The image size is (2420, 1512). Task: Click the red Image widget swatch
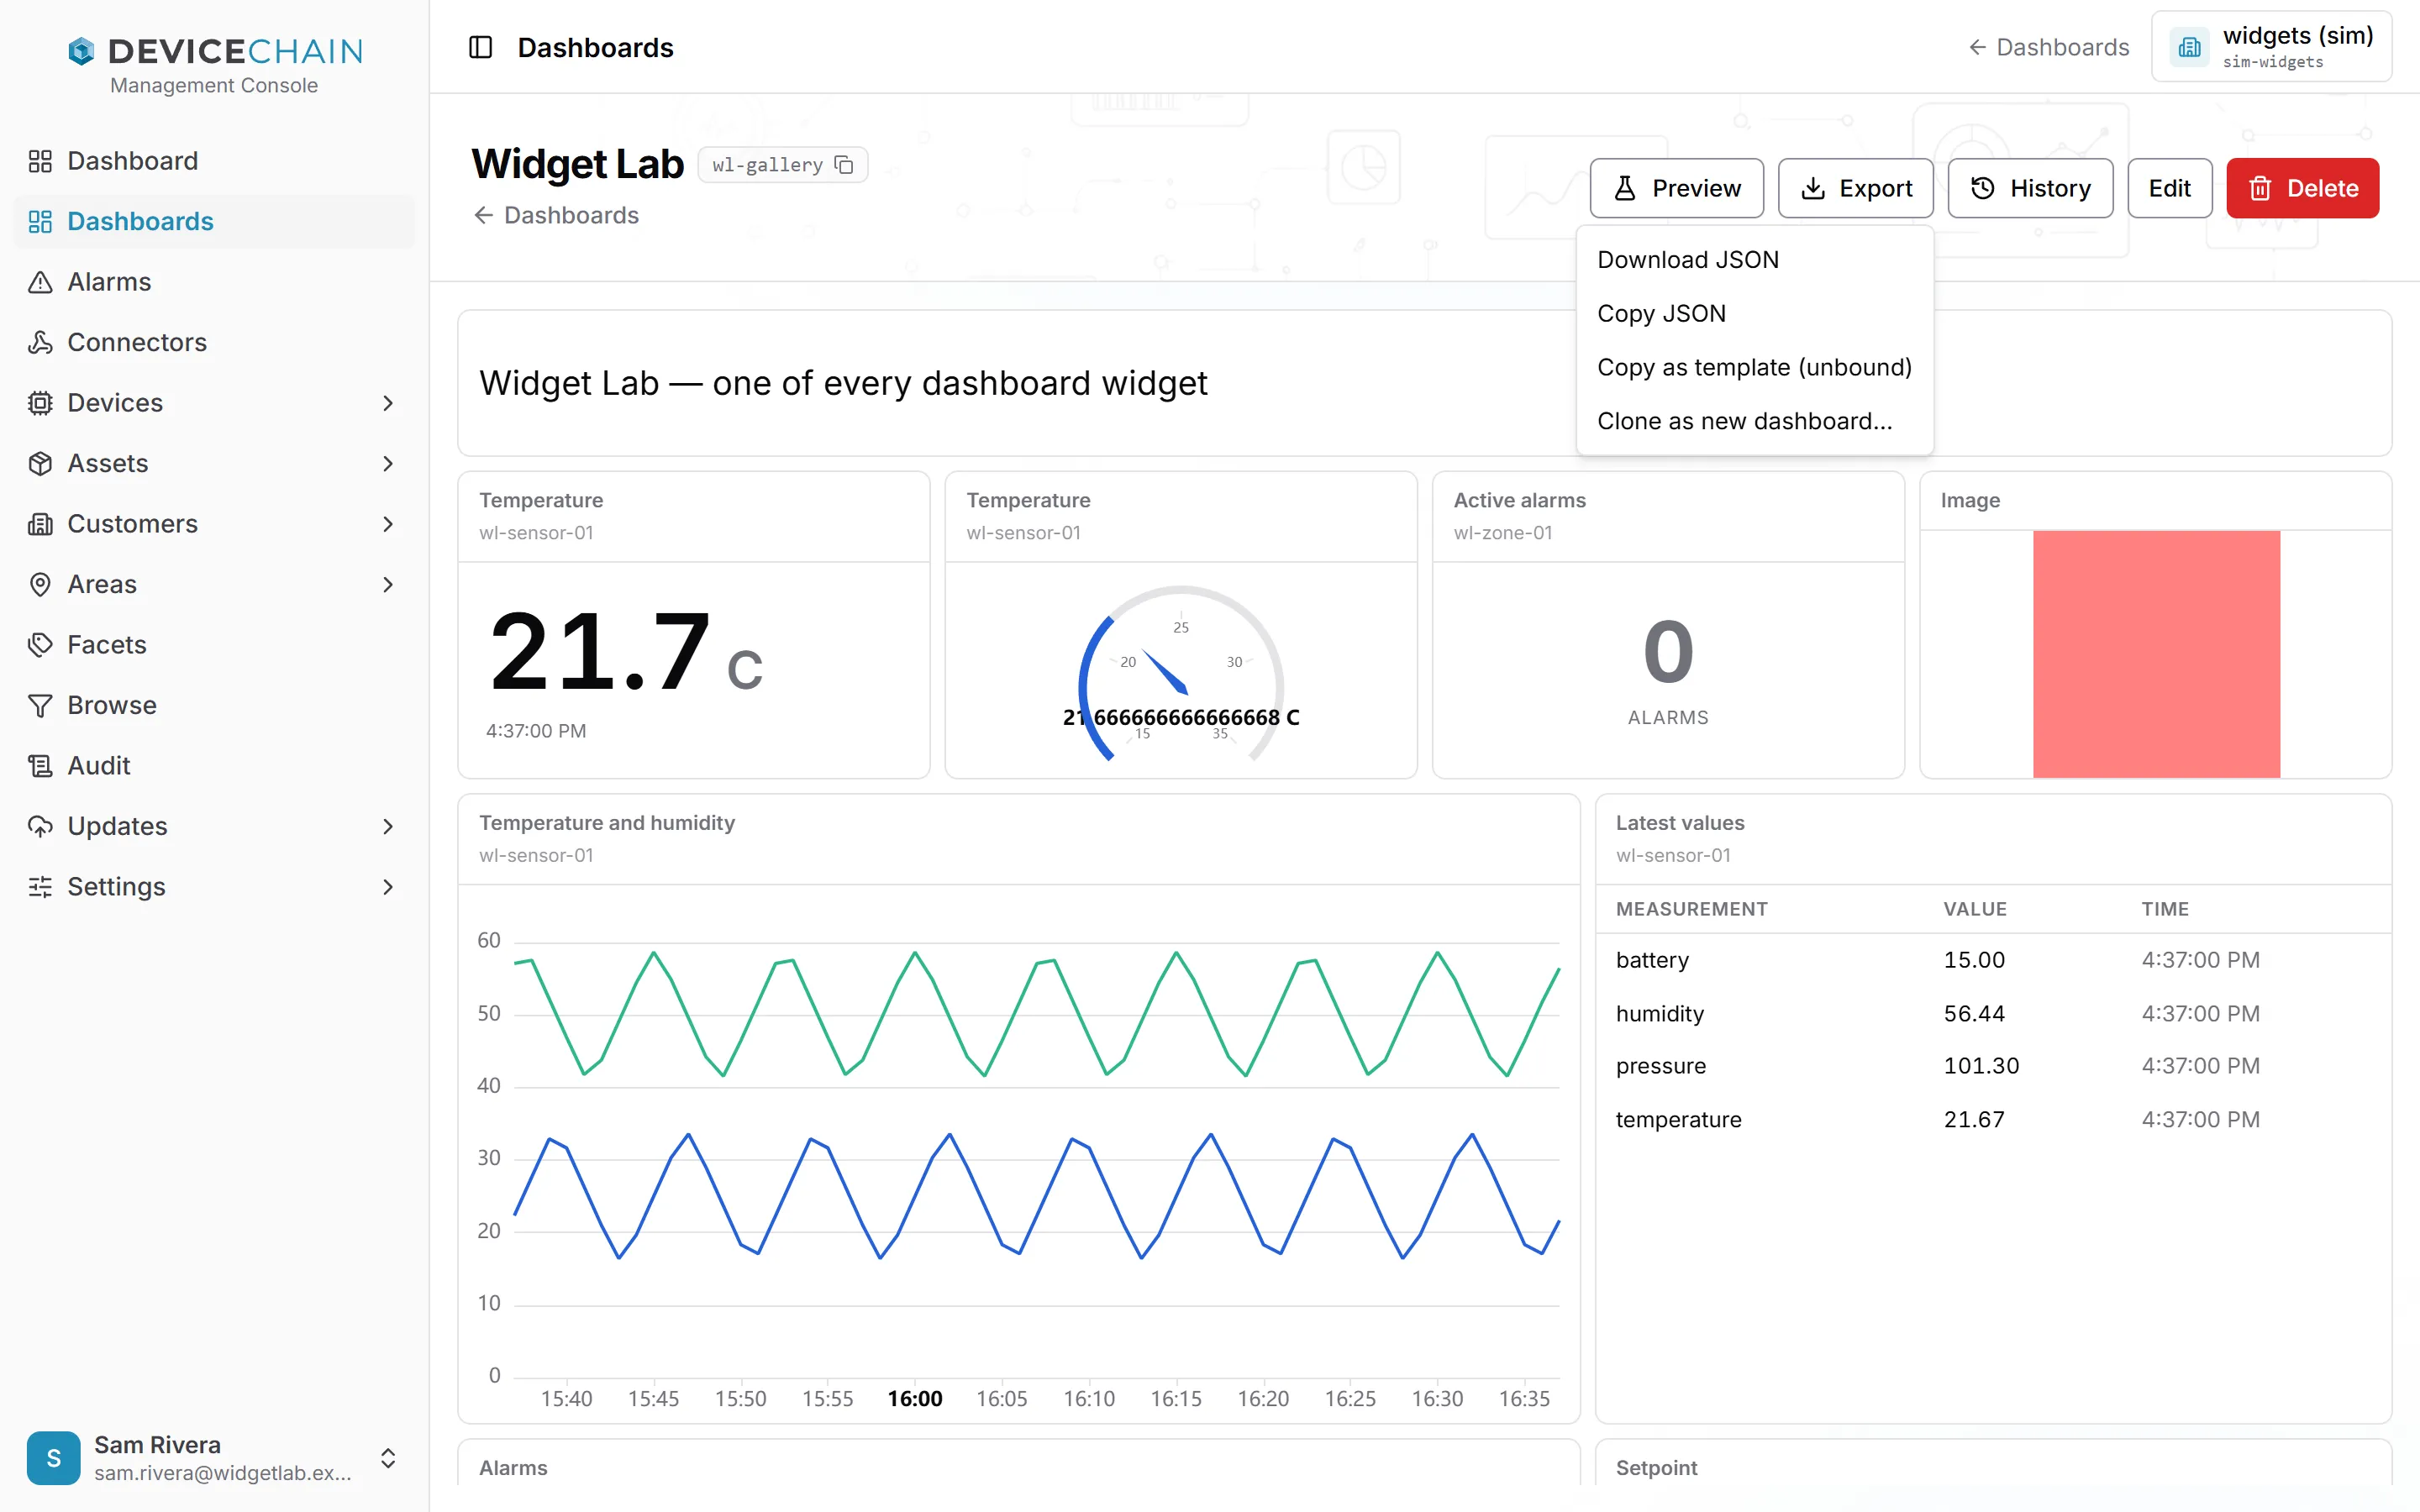pyautogui.click(x=2156, y=654)
